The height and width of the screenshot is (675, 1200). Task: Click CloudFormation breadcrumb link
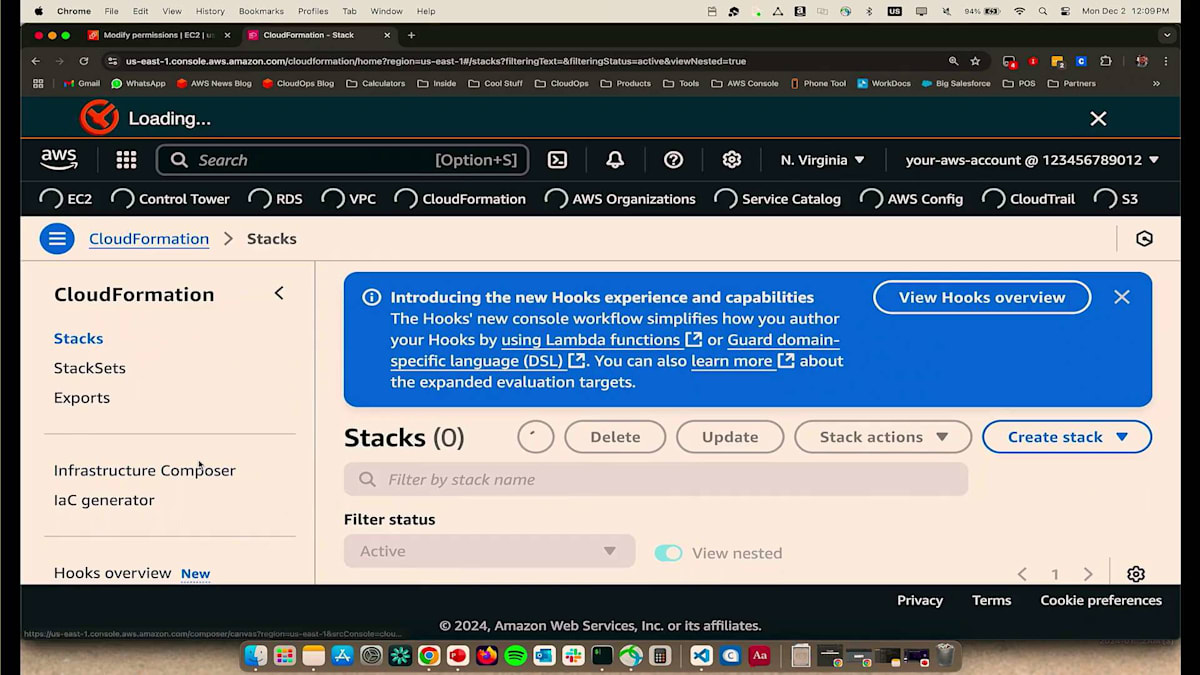(x=149, y=239)
